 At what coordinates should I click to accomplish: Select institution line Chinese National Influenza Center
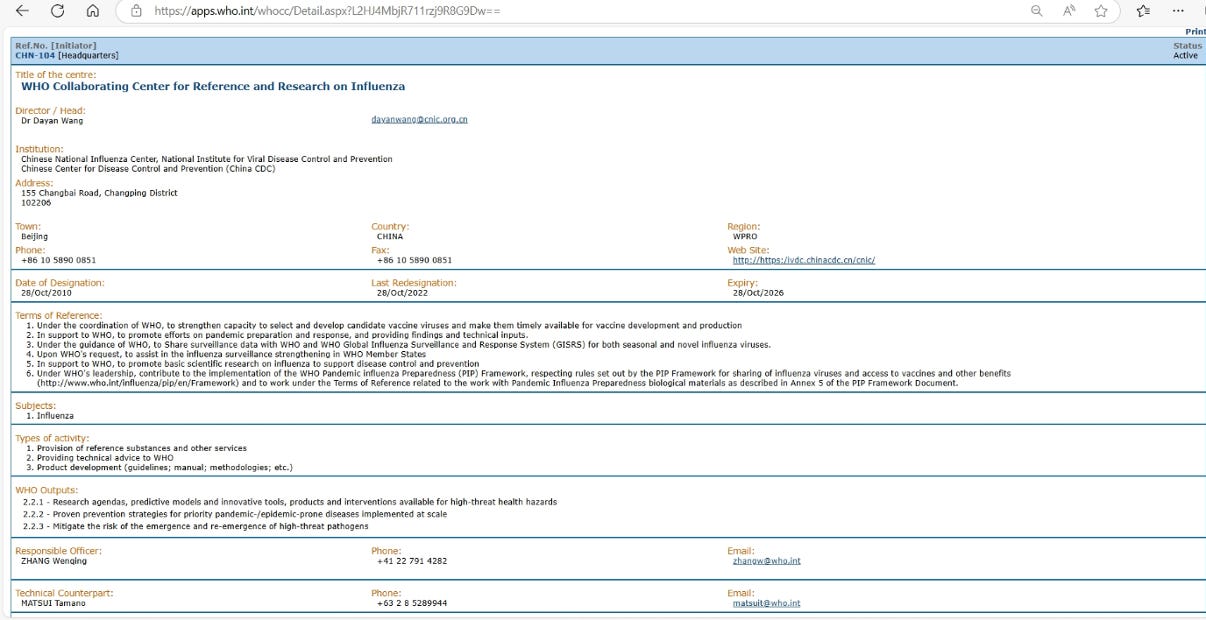click(207, 159)
